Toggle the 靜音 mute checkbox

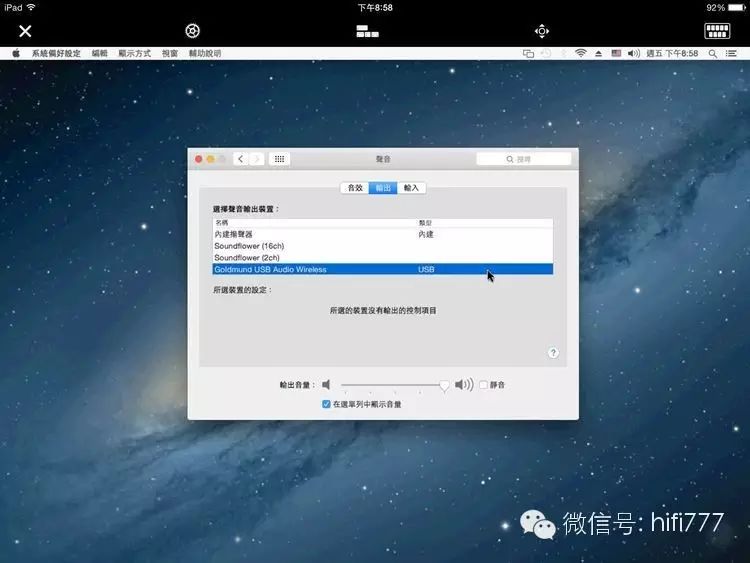(484, 385)
